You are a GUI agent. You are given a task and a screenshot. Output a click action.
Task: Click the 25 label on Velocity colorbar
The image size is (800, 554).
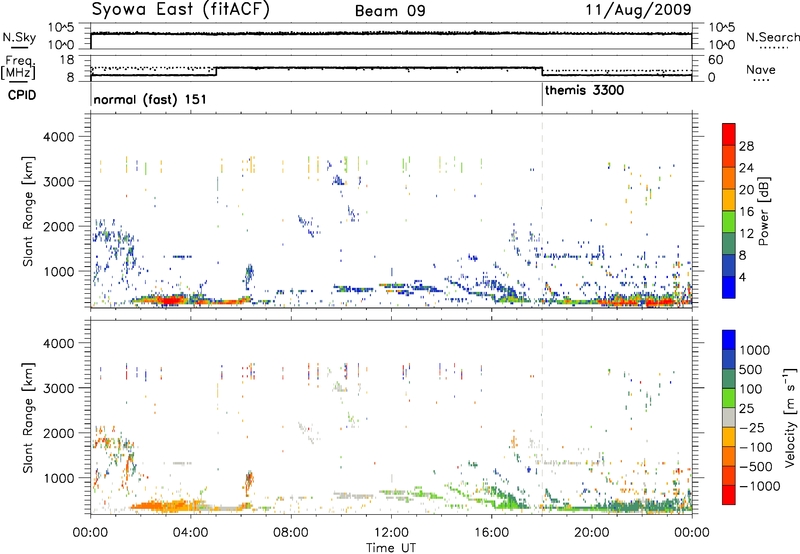click(x=747, y=409)
